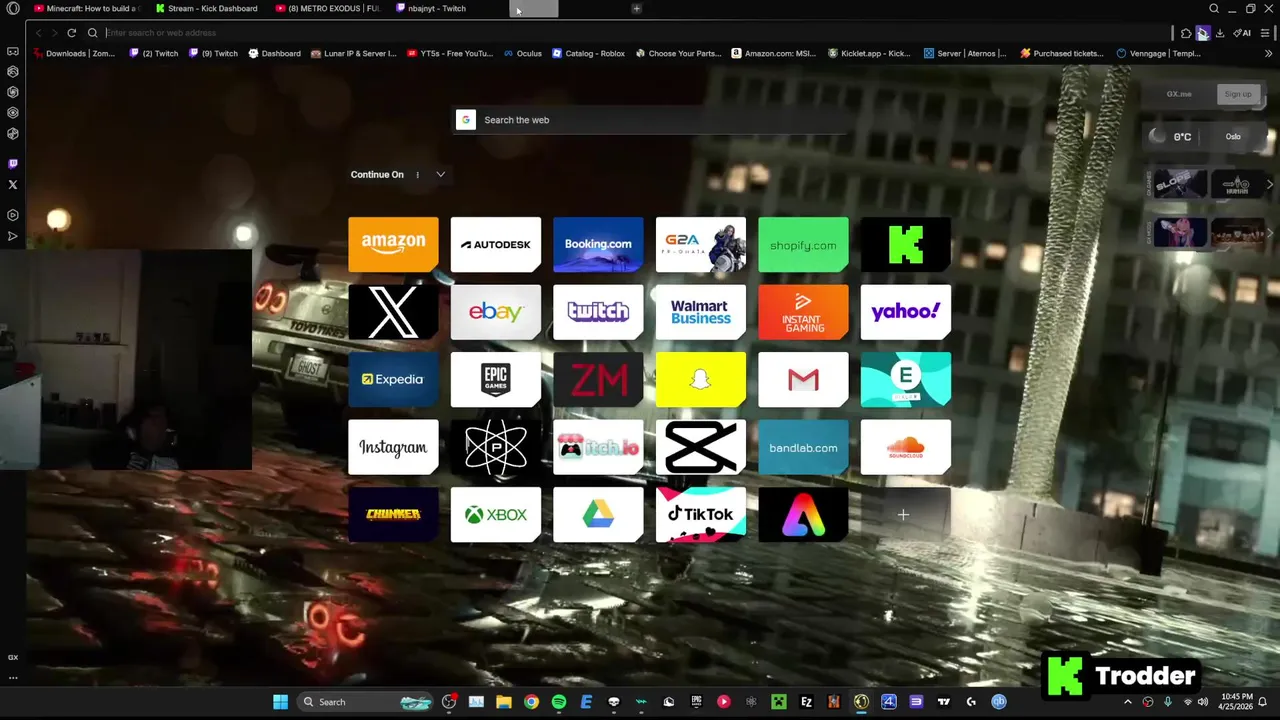Open the Lunar IP & Server bookmark
Screen dimensions: 1280x720
(354, 54)
